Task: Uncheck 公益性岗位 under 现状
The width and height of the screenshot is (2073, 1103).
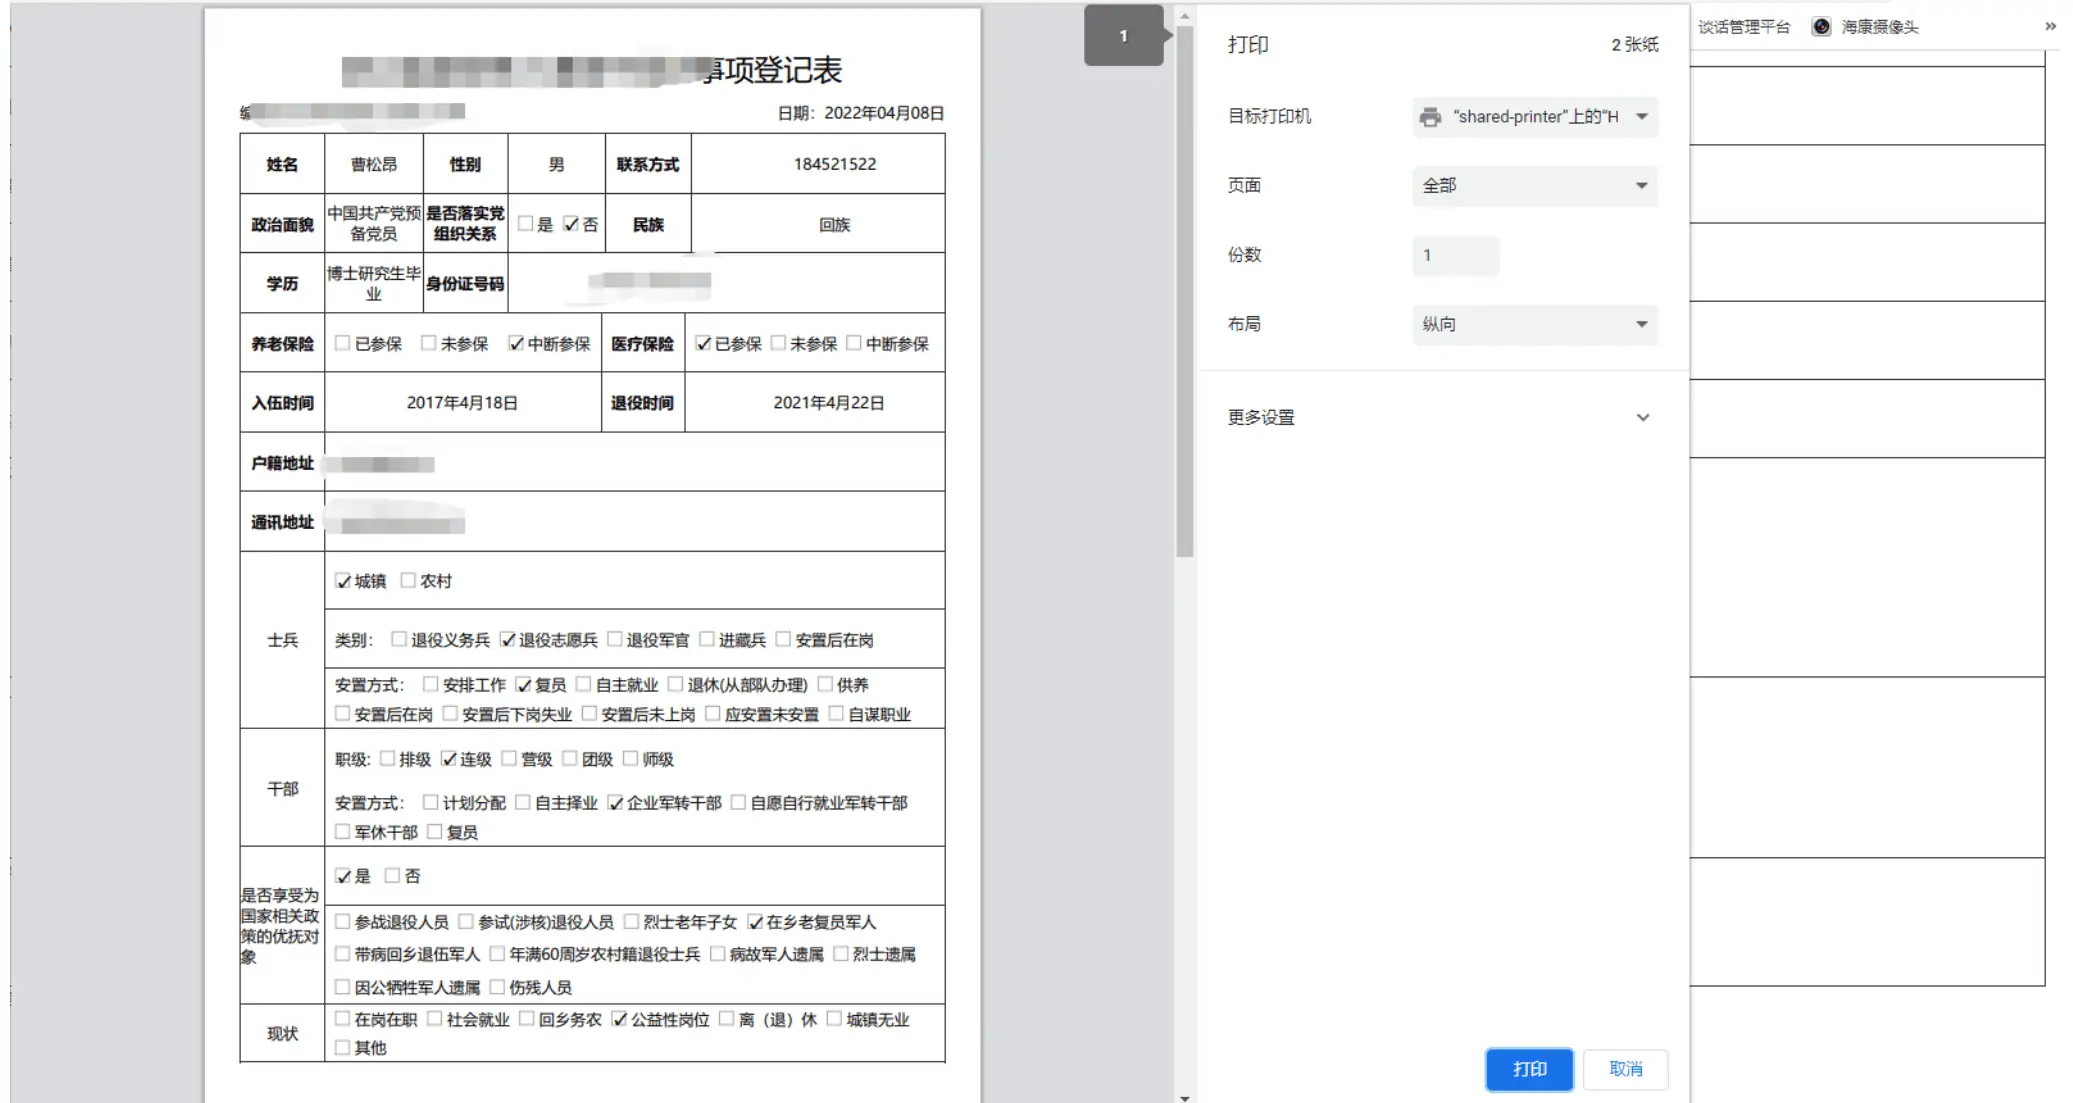Action: pos(620,1019)
